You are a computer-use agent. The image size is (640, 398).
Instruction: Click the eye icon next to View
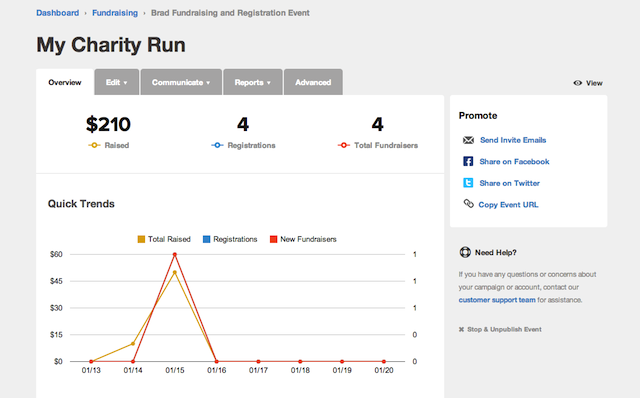pos(578,83)
